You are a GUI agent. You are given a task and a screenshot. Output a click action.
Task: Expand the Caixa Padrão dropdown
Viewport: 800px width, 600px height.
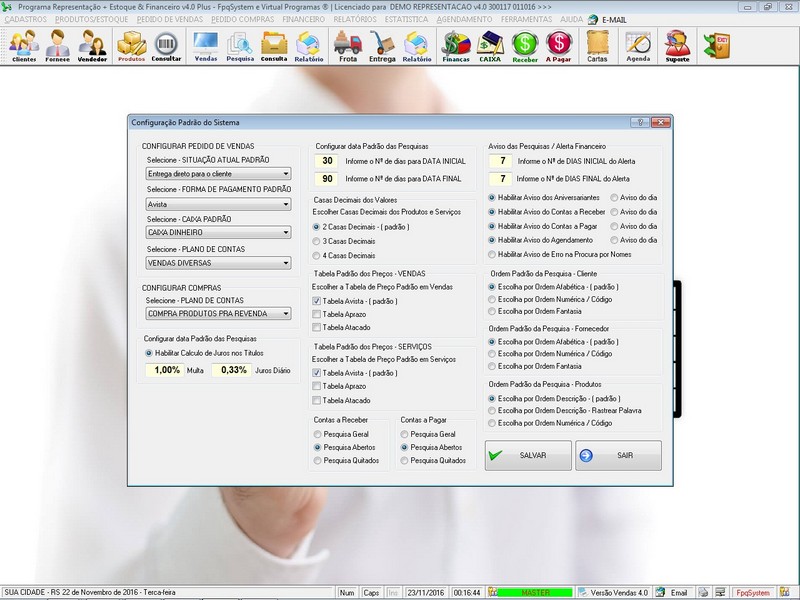click(286, 232)
